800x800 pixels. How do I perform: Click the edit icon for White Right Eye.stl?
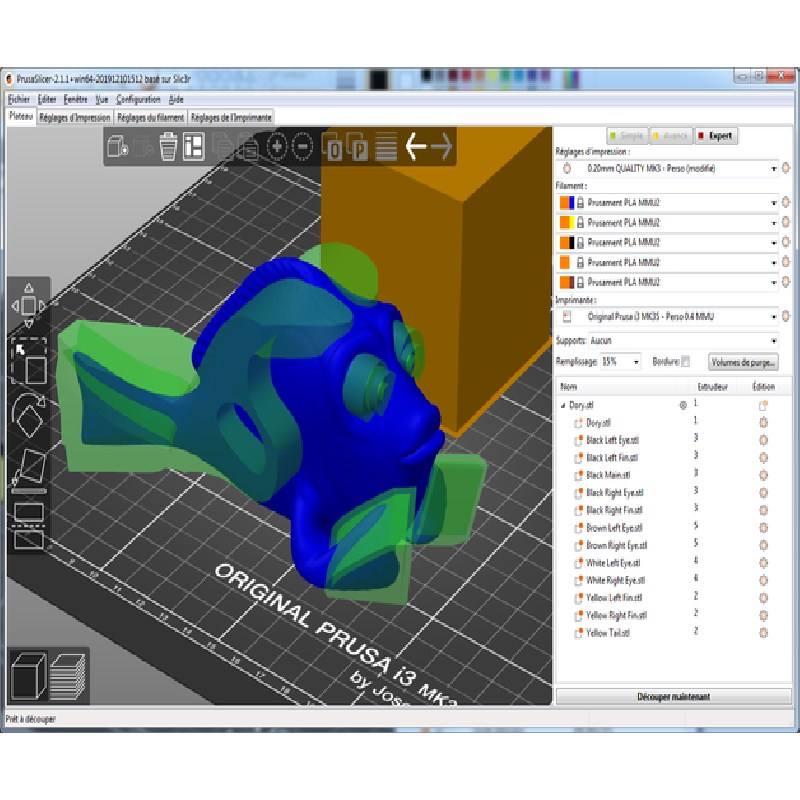click(763, 580)
